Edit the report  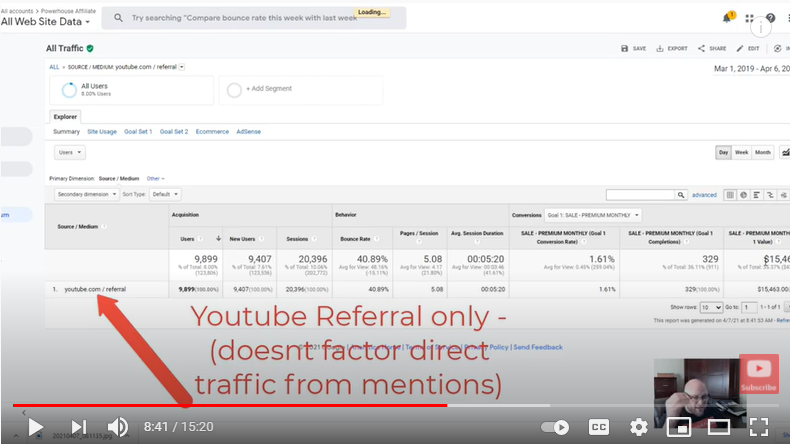pos(748,48)
